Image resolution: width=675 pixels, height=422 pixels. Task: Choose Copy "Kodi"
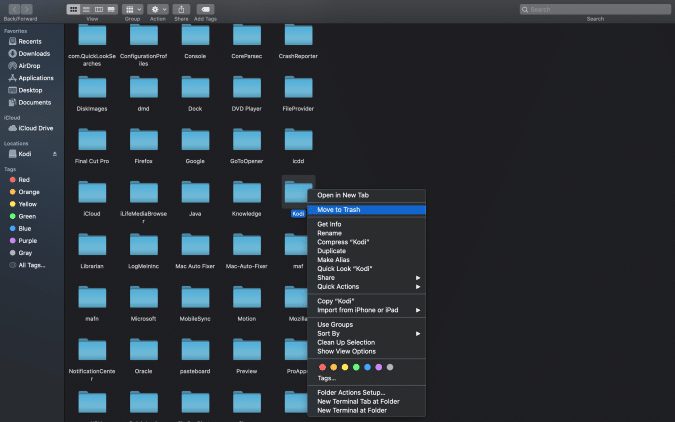coord(366,301)
